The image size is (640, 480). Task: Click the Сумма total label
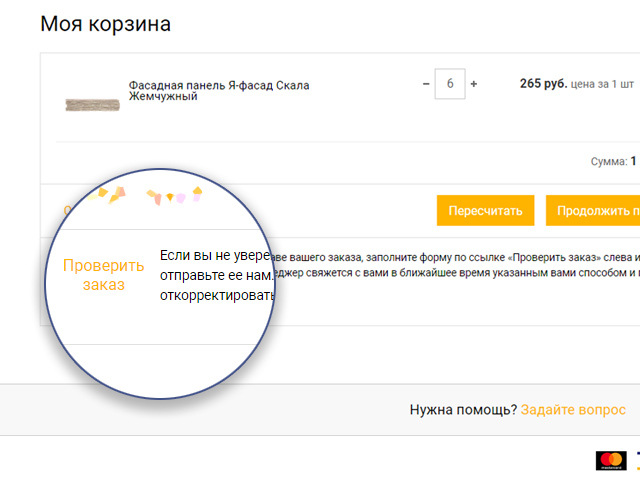coord(608,161)
